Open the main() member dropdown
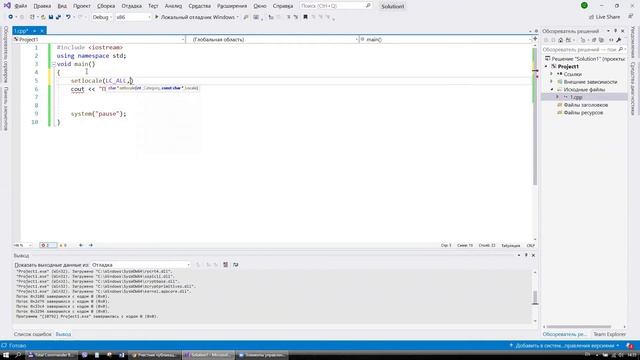The image size is (640, 360). click(x=445, y=40)
